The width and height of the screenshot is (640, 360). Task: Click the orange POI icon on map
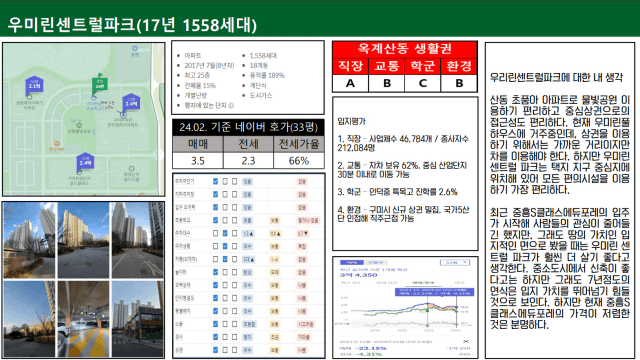[57, 143]
